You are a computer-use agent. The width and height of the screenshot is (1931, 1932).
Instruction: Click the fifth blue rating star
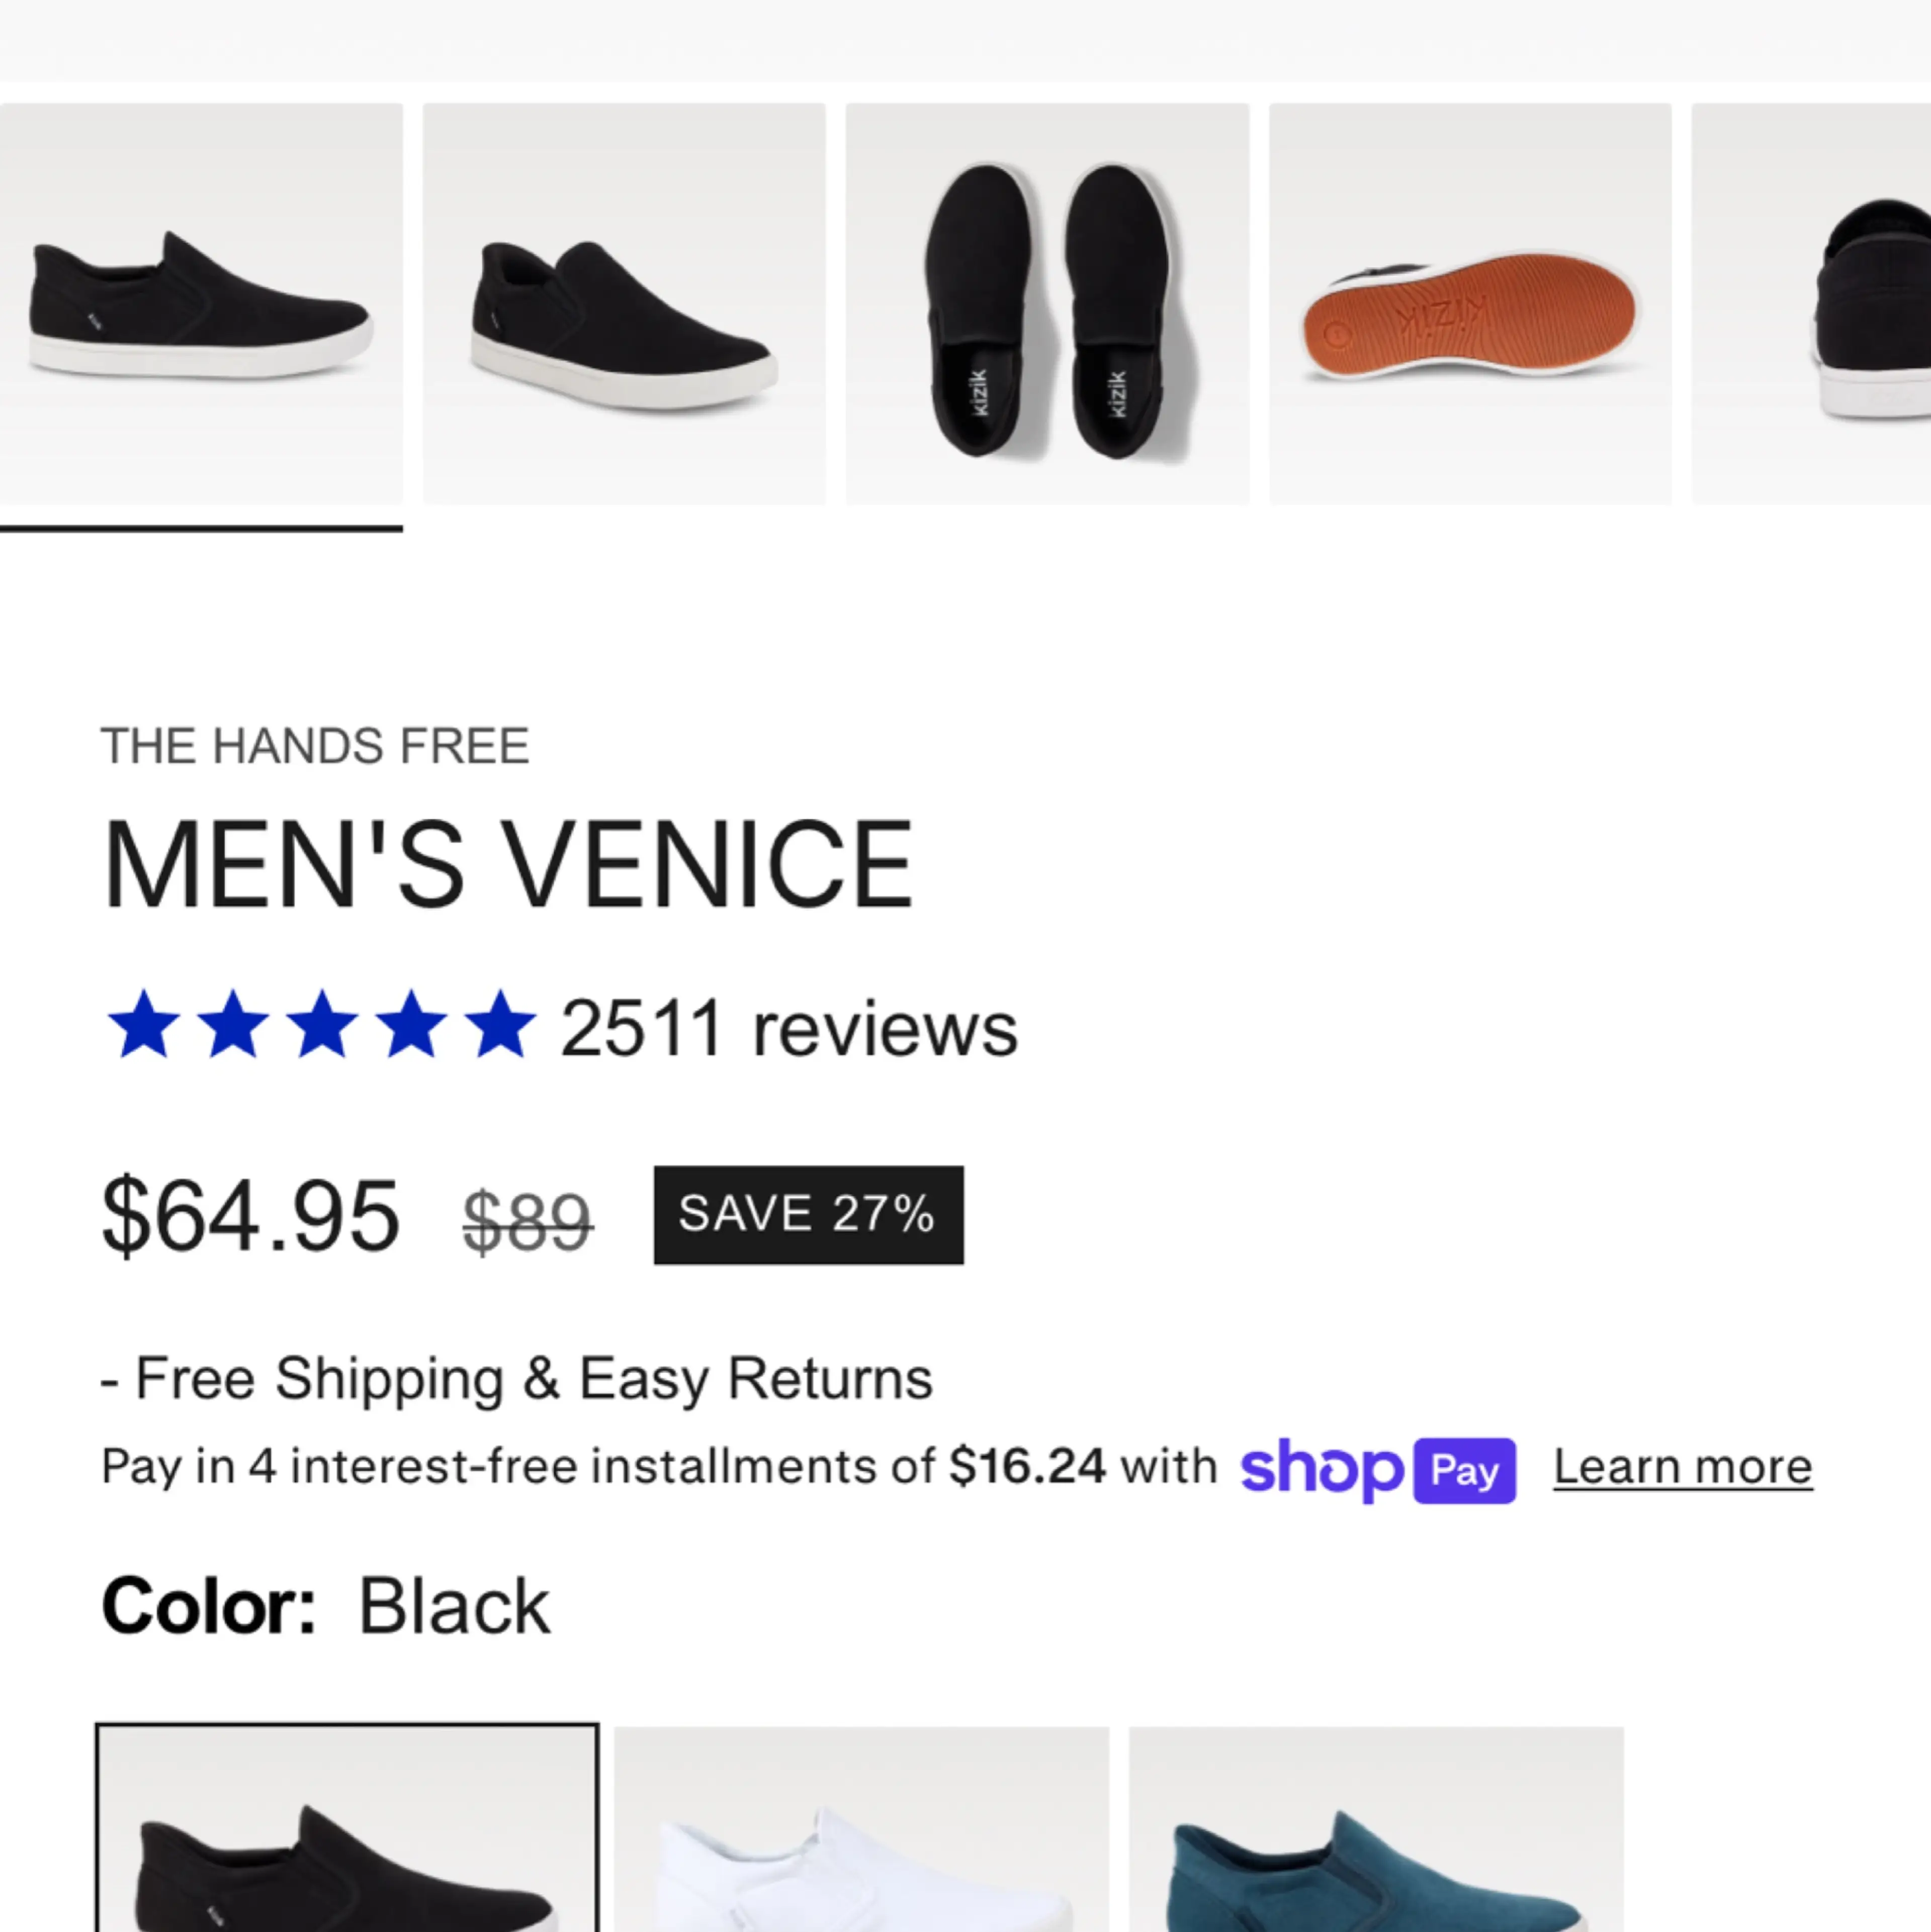501,1024
